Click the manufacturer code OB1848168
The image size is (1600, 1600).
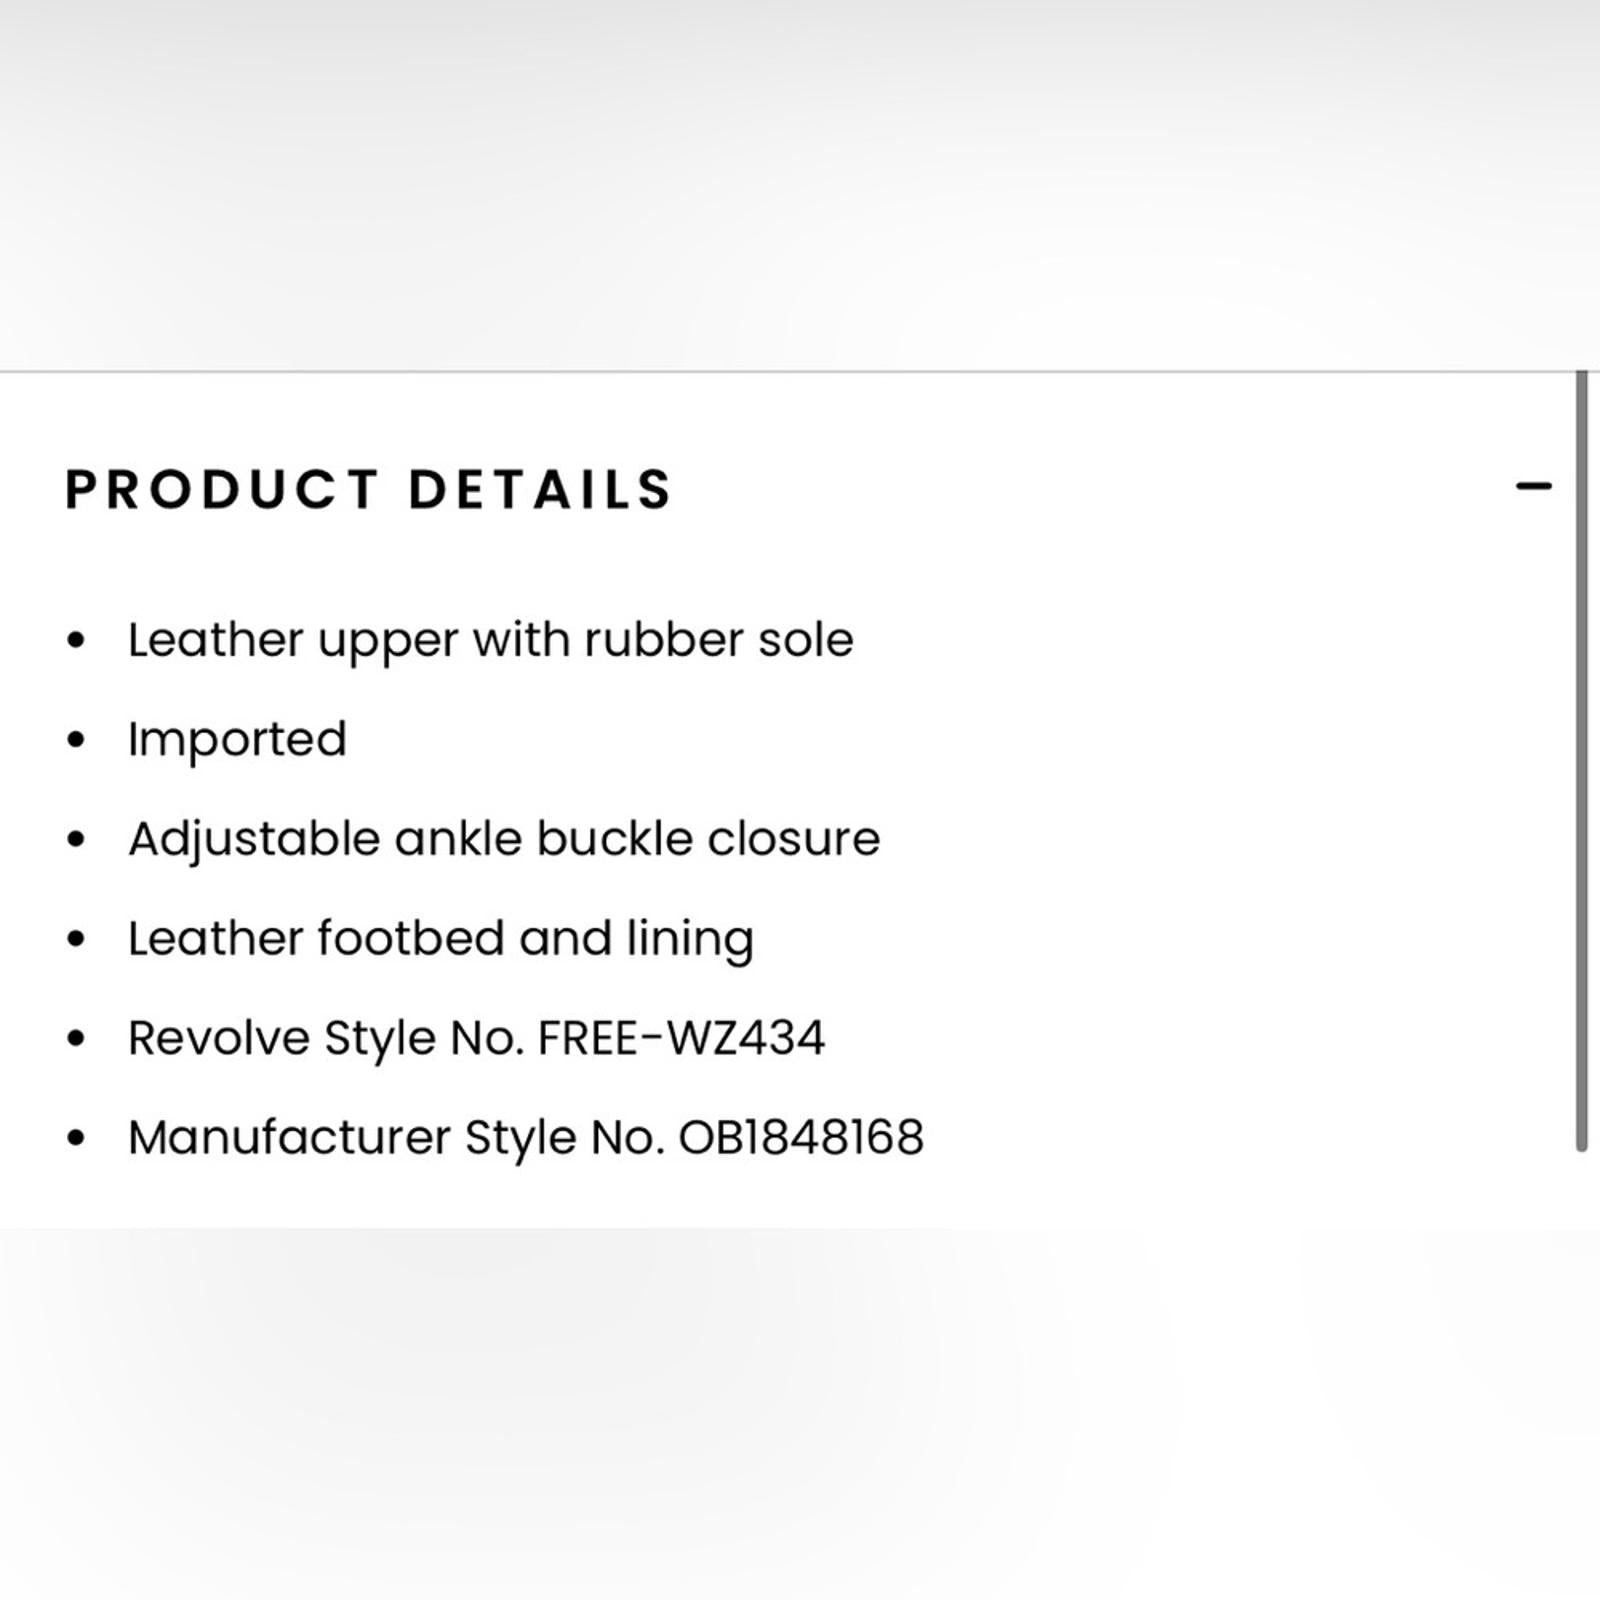pyautogui.click(x=801, y=1138)
